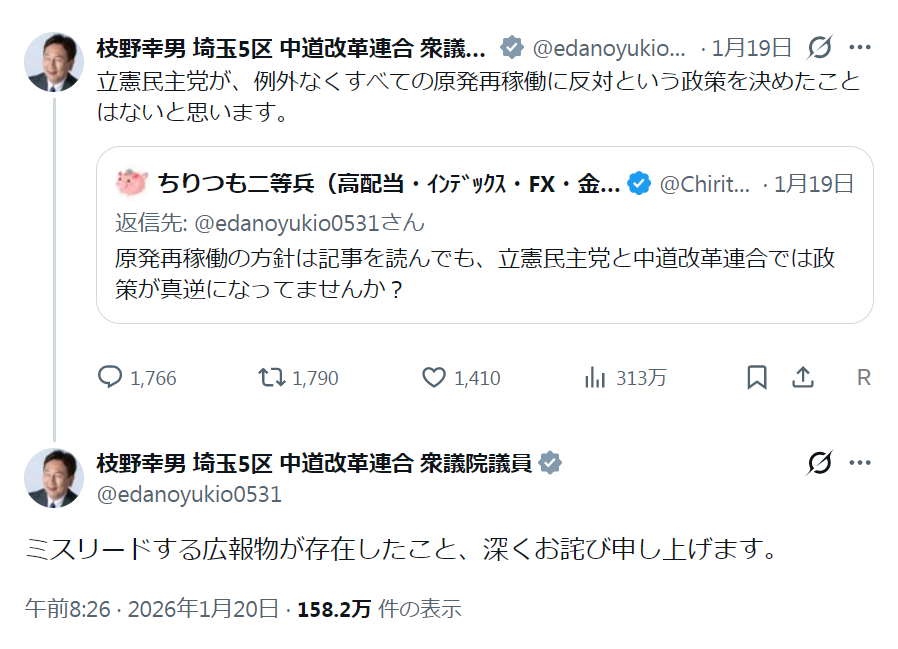Open Grok icon on the first tweet
The height and width of the screenshot is (649, 898).
820,47
